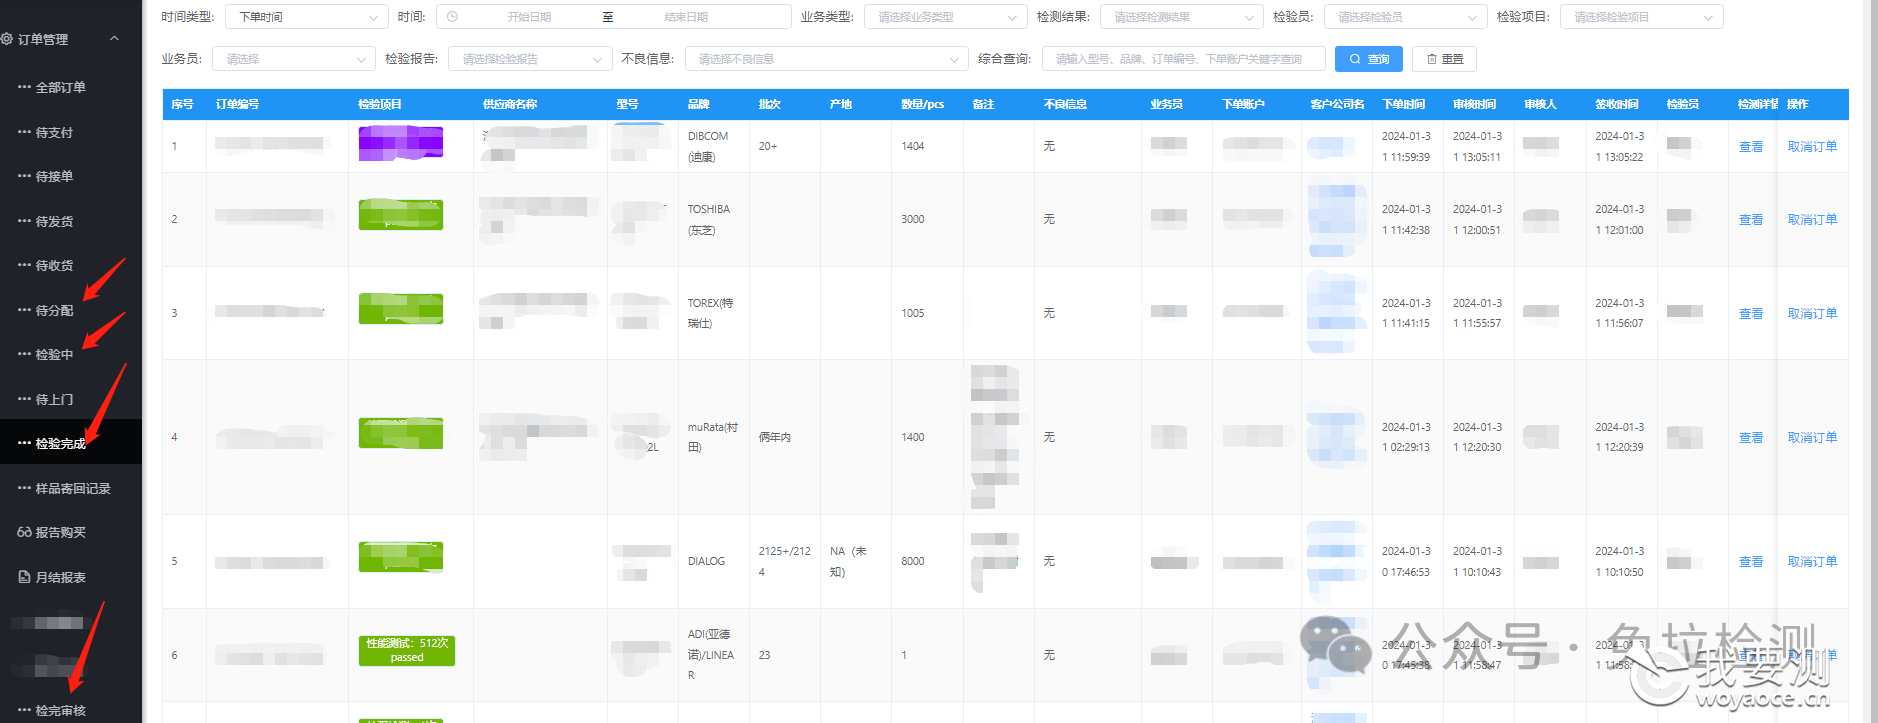Click the 下单时间 column header
This screenshot has height=723, width=1878.
1404,104
